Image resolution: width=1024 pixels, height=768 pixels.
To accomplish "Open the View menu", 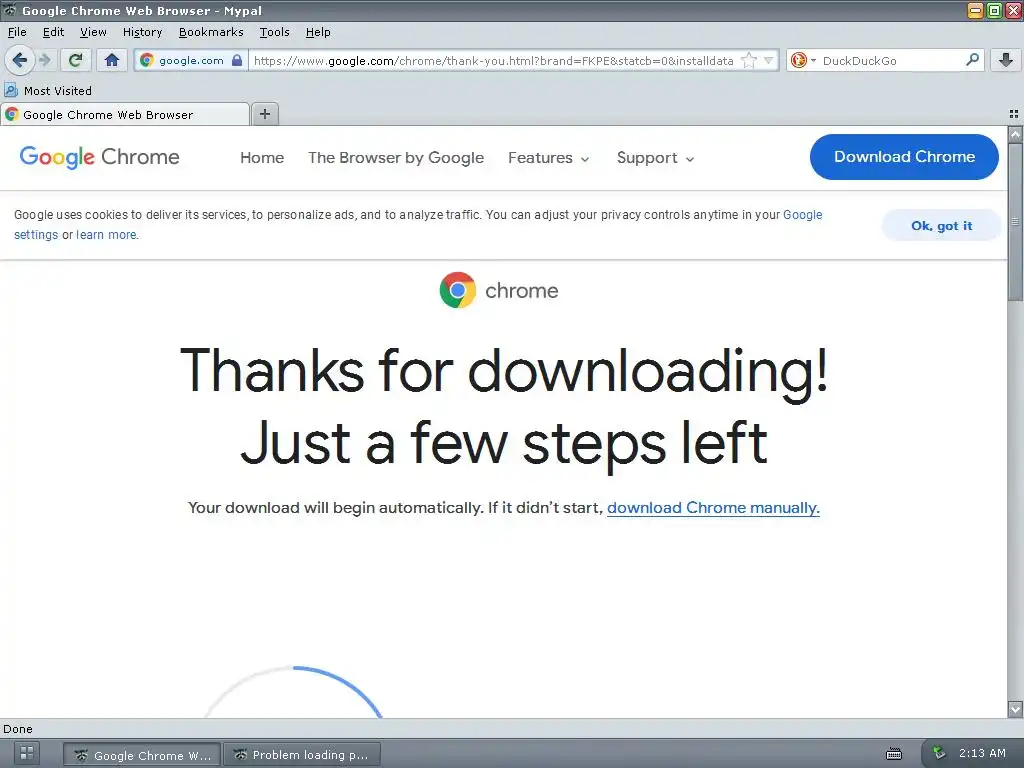I will (93, 32).
